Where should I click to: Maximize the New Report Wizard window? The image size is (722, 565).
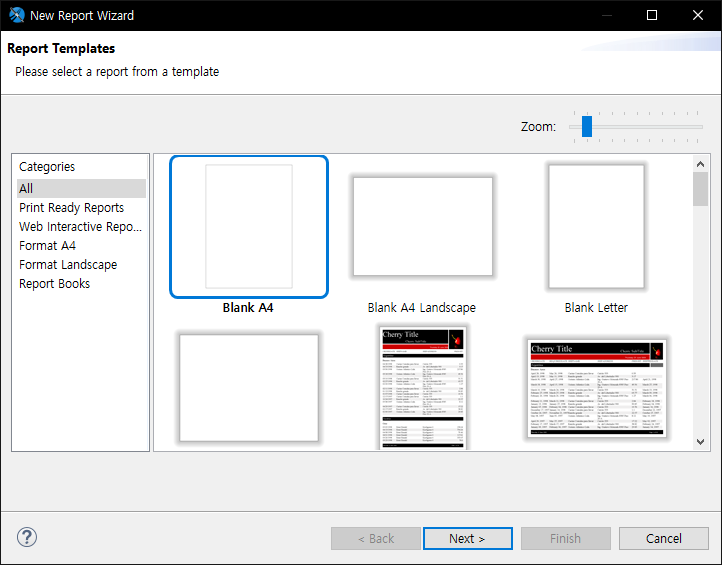pos(652,15)
